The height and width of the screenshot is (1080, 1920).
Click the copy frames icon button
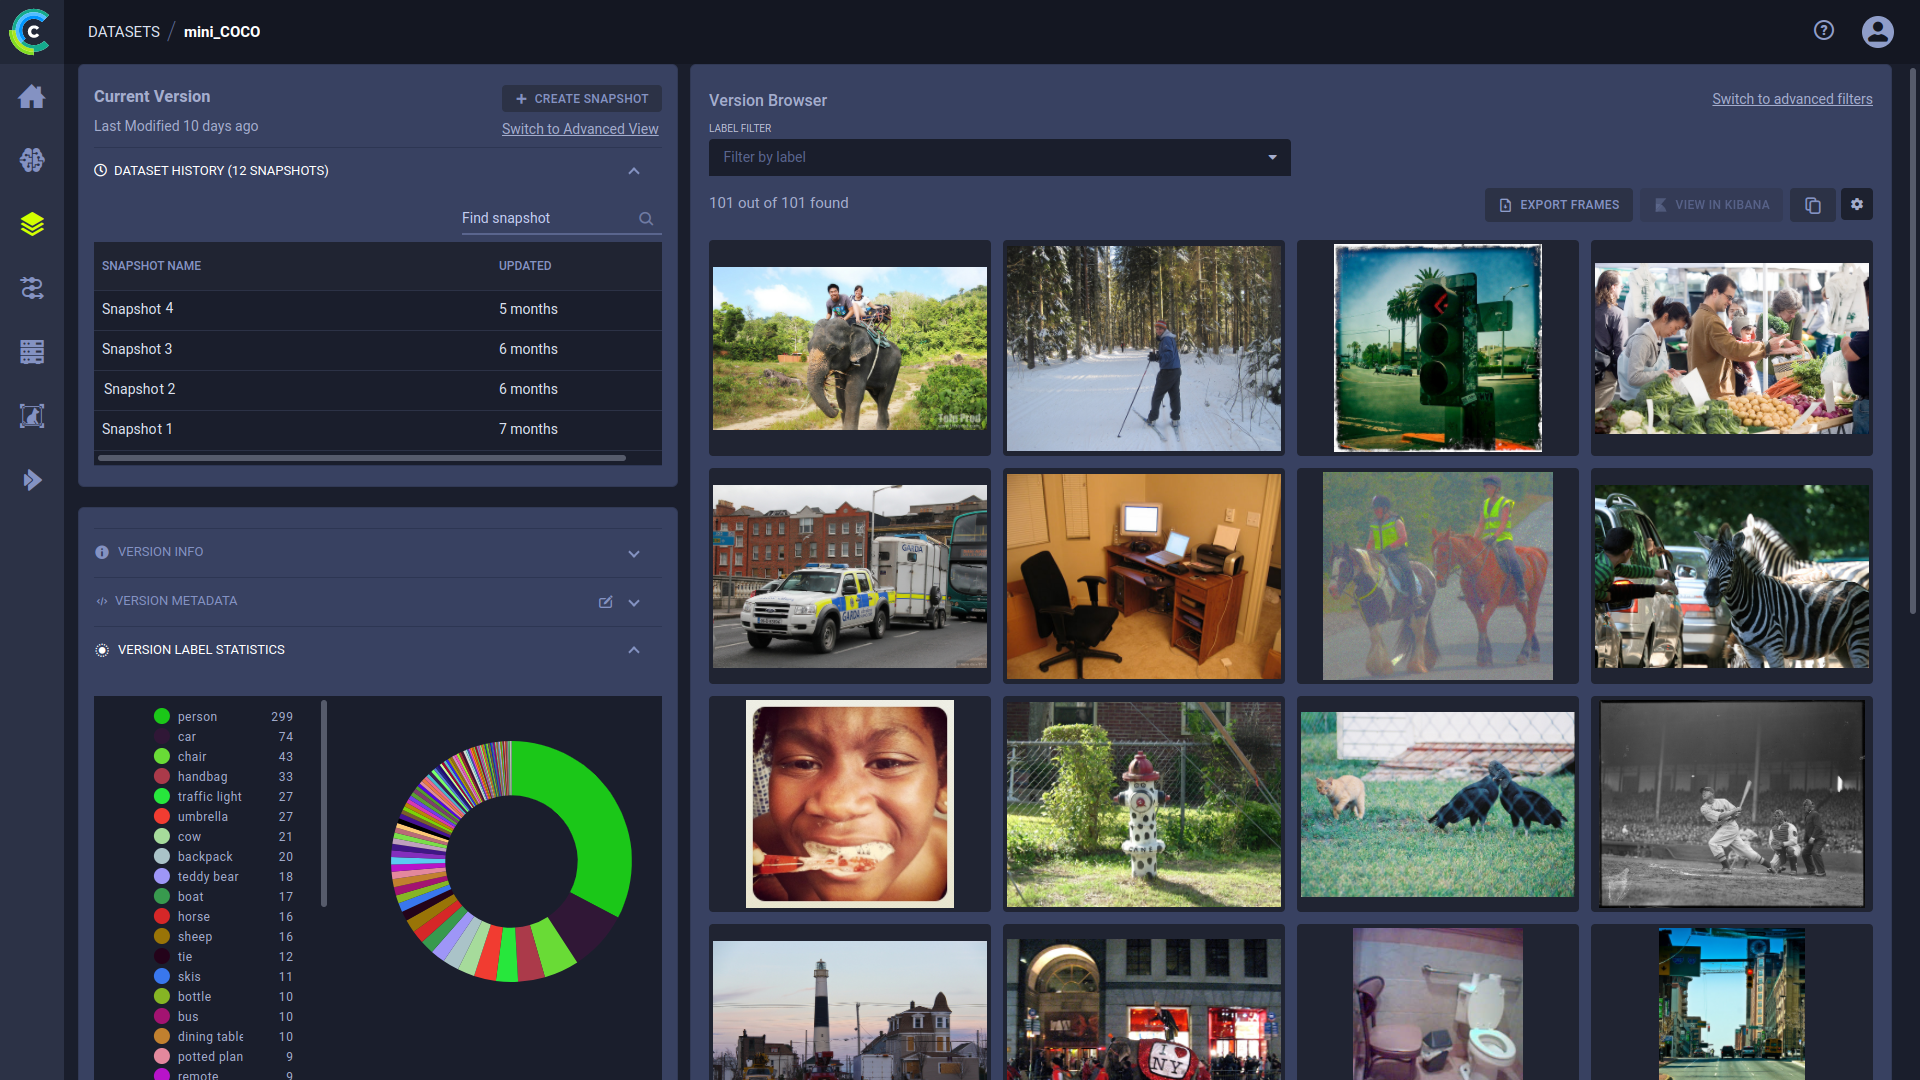(1812, 205)
